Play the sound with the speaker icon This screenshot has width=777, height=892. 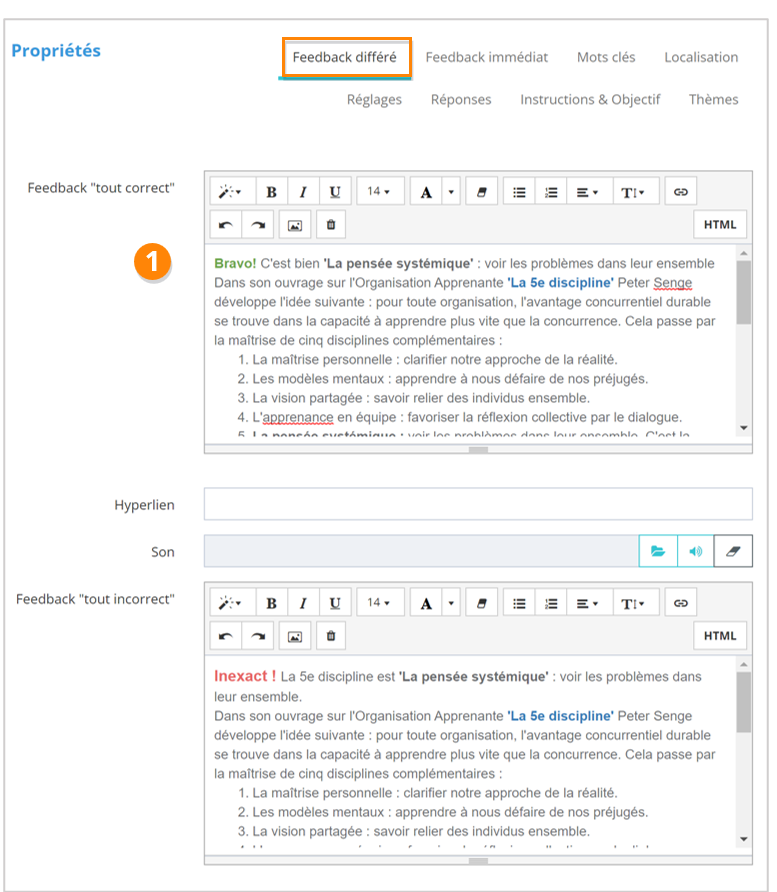click(695, 551)
